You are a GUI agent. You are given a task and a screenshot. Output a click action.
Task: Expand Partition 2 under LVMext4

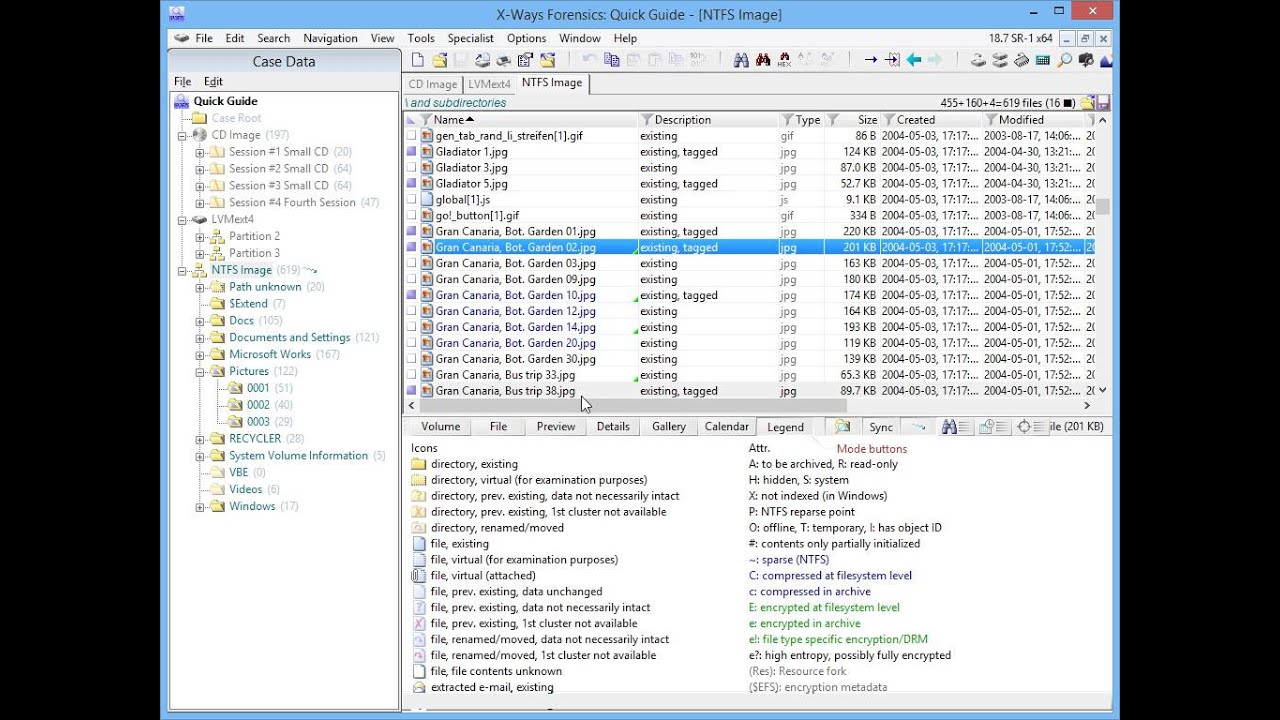[x=200, y=237]
